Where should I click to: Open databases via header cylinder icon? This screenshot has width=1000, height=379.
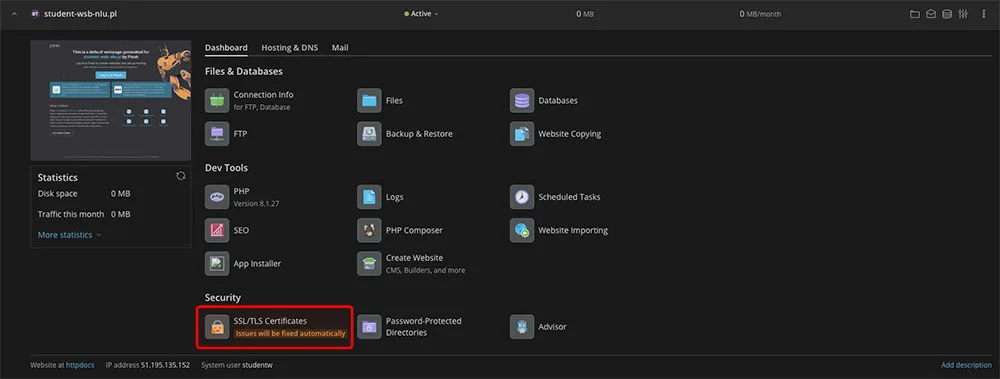[x=948, y=13]
